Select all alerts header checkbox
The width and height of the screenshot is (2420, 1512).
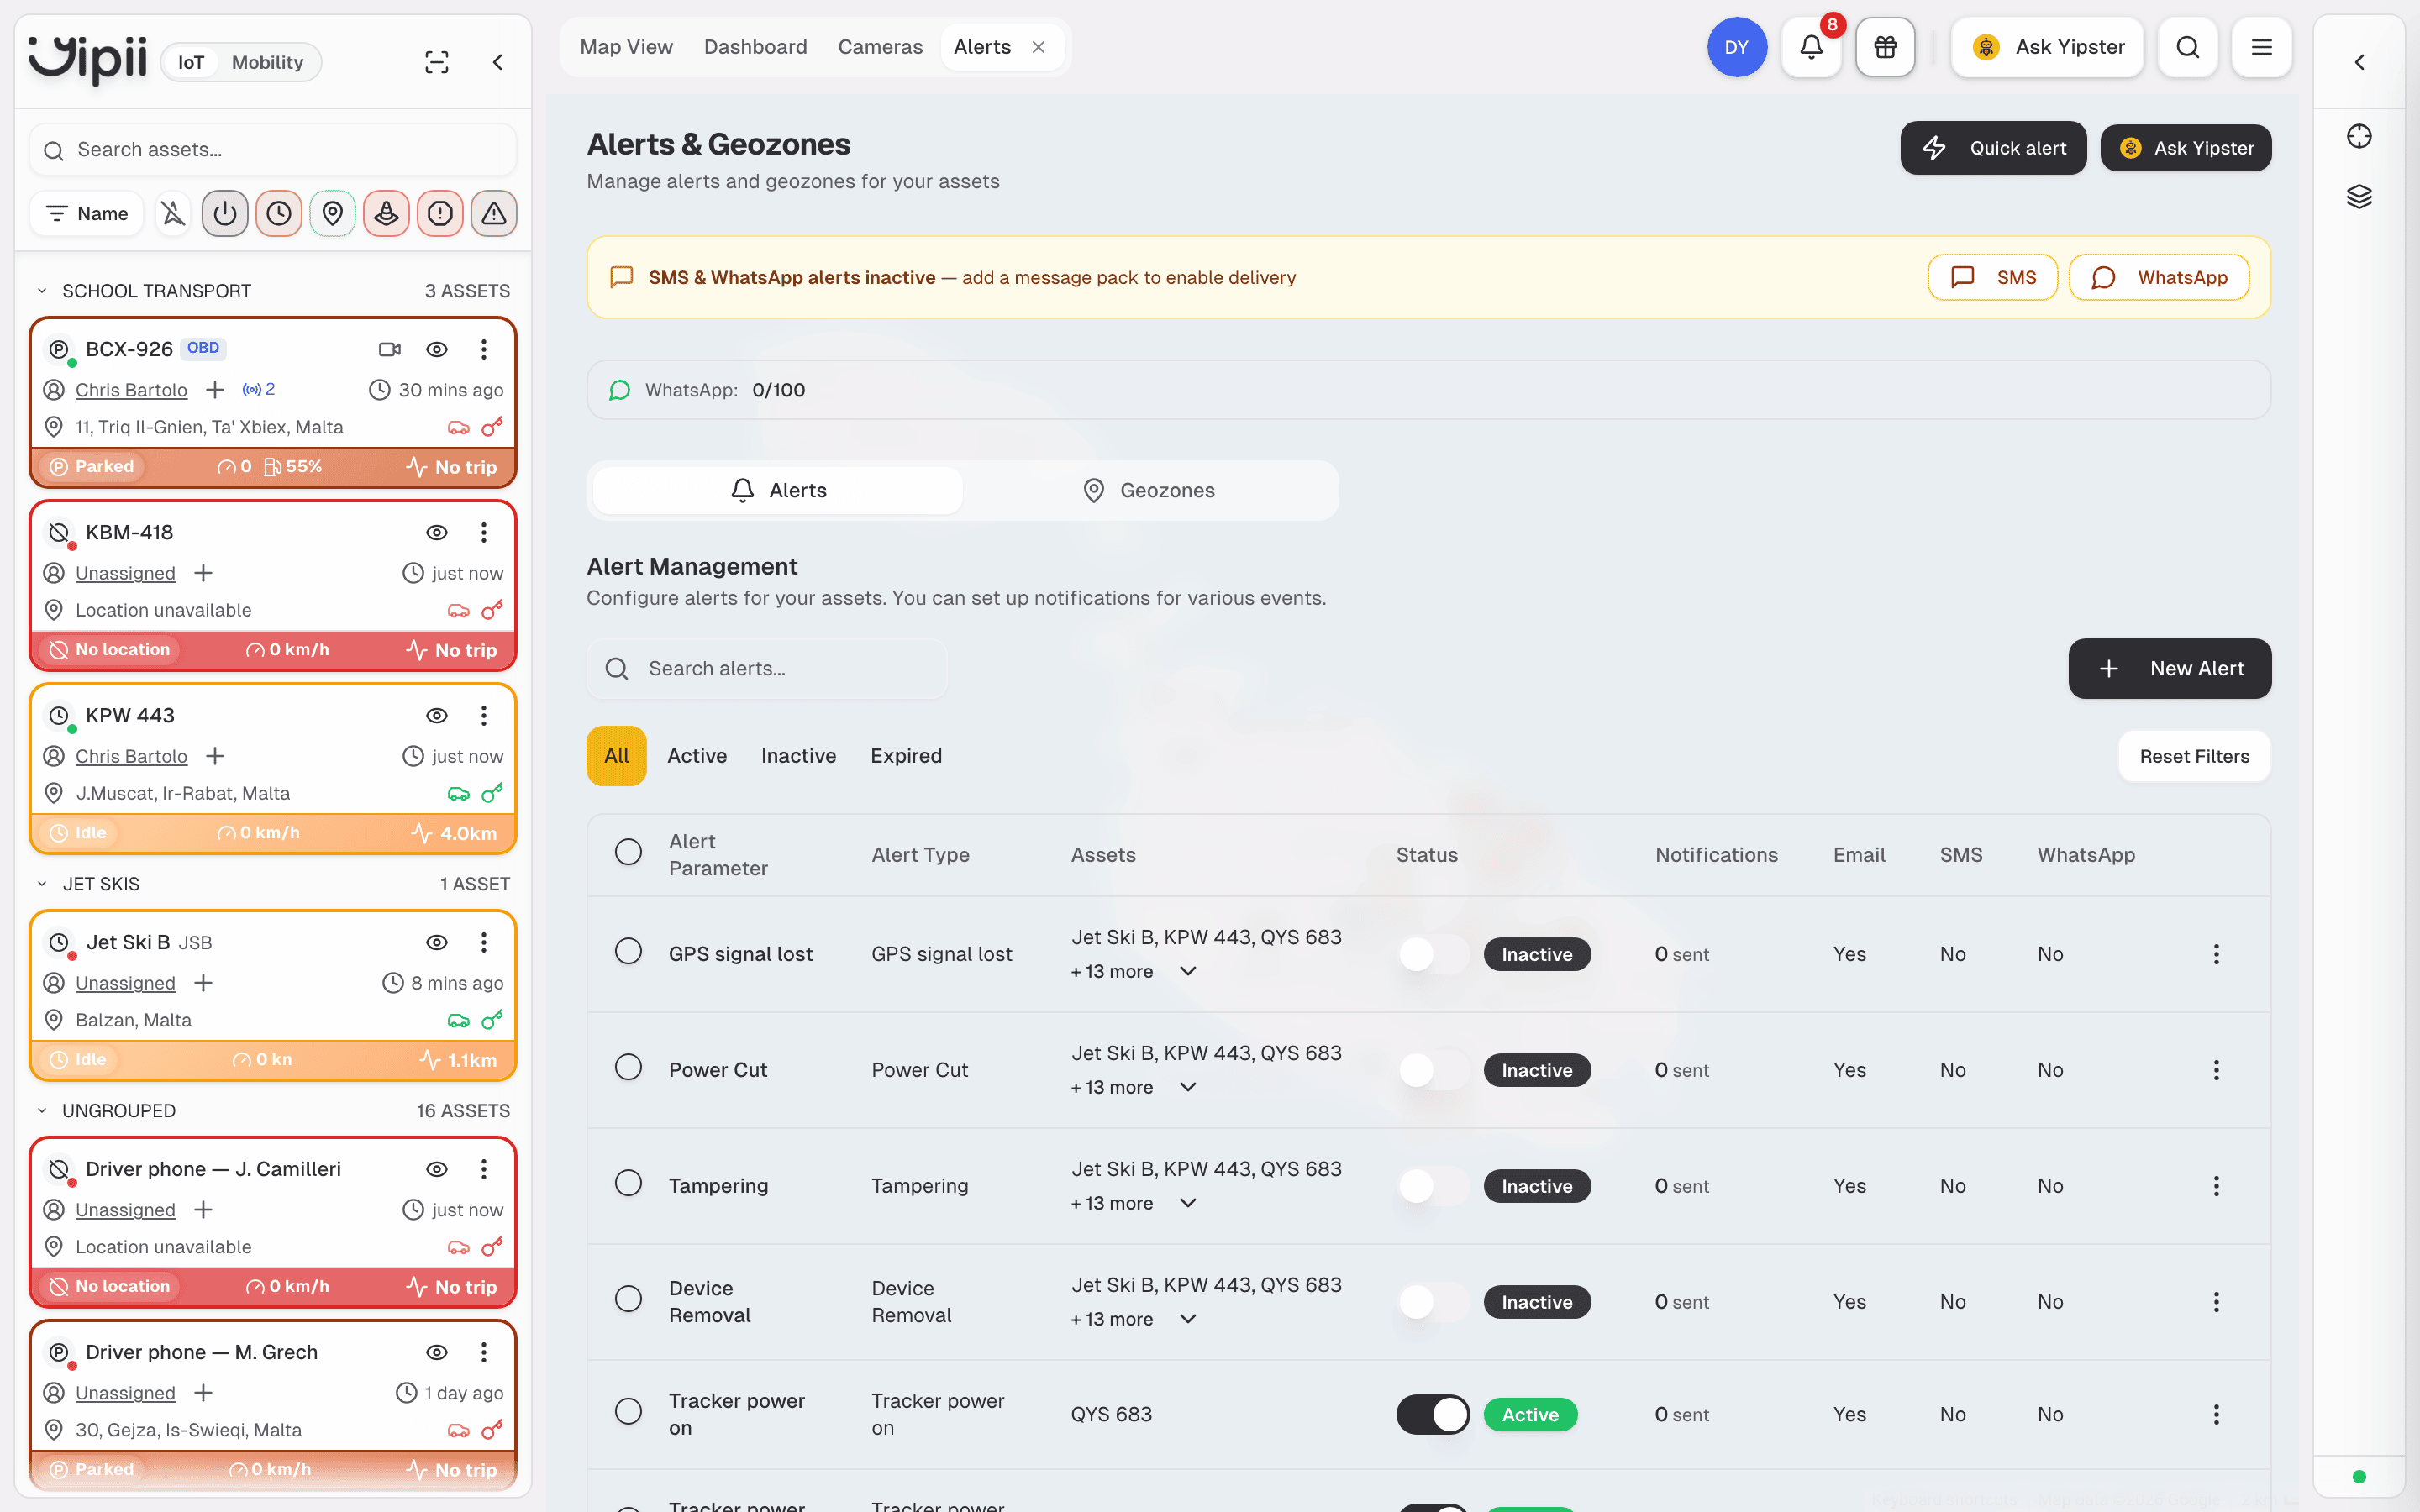[x=628, y=852]
